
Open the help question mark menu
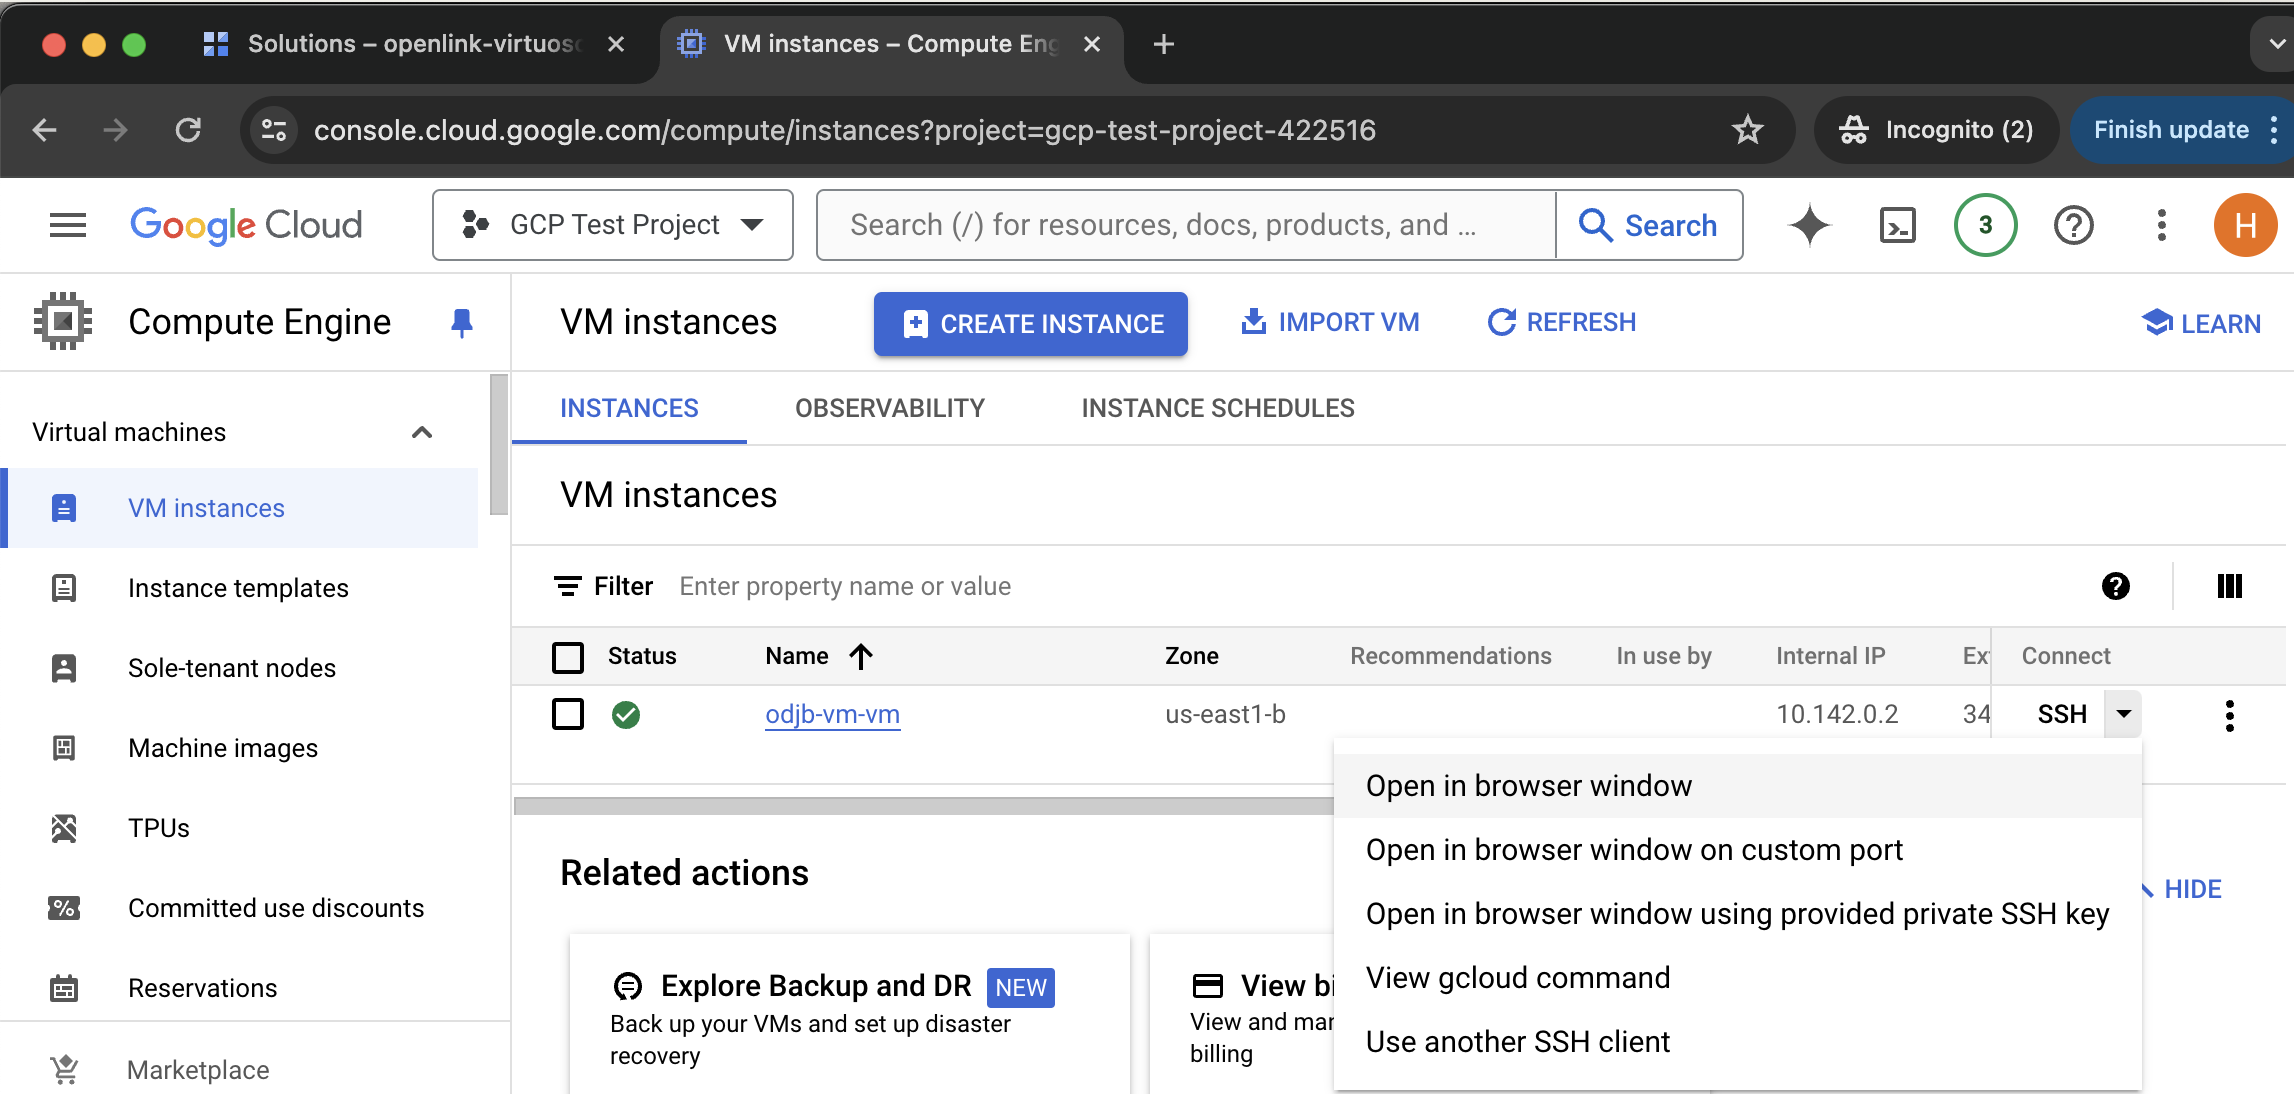coord(2073,225)
